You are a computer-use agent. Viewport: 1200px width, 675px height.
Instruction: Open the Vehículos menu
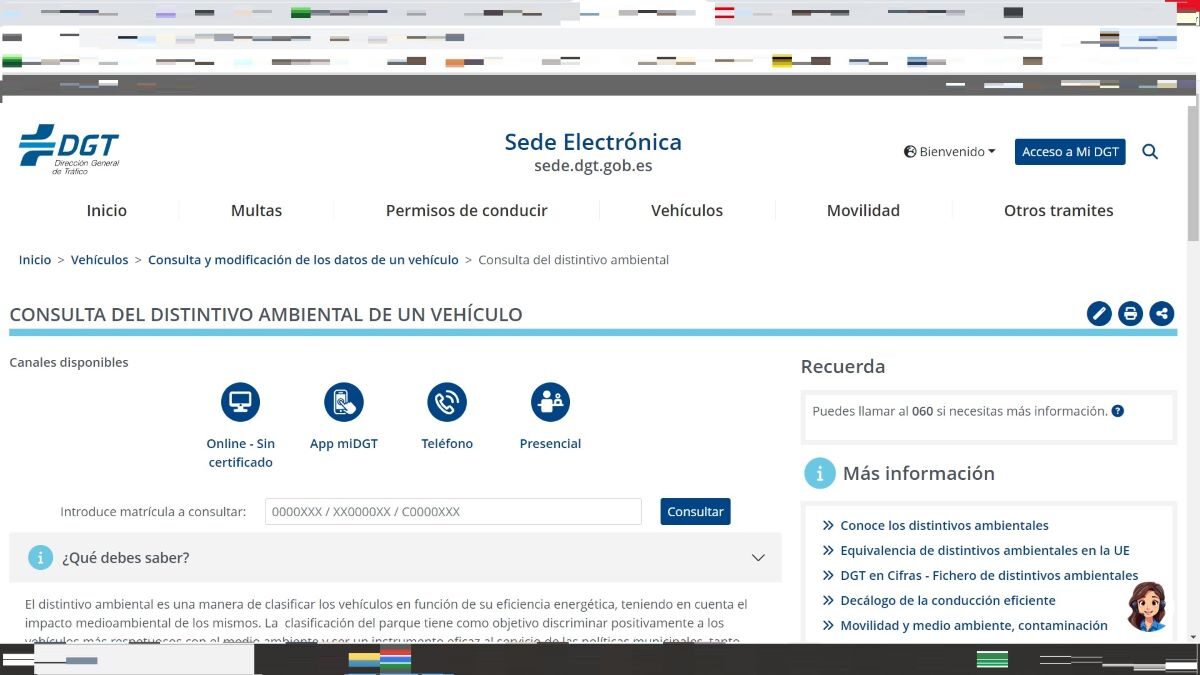[687, 210]
